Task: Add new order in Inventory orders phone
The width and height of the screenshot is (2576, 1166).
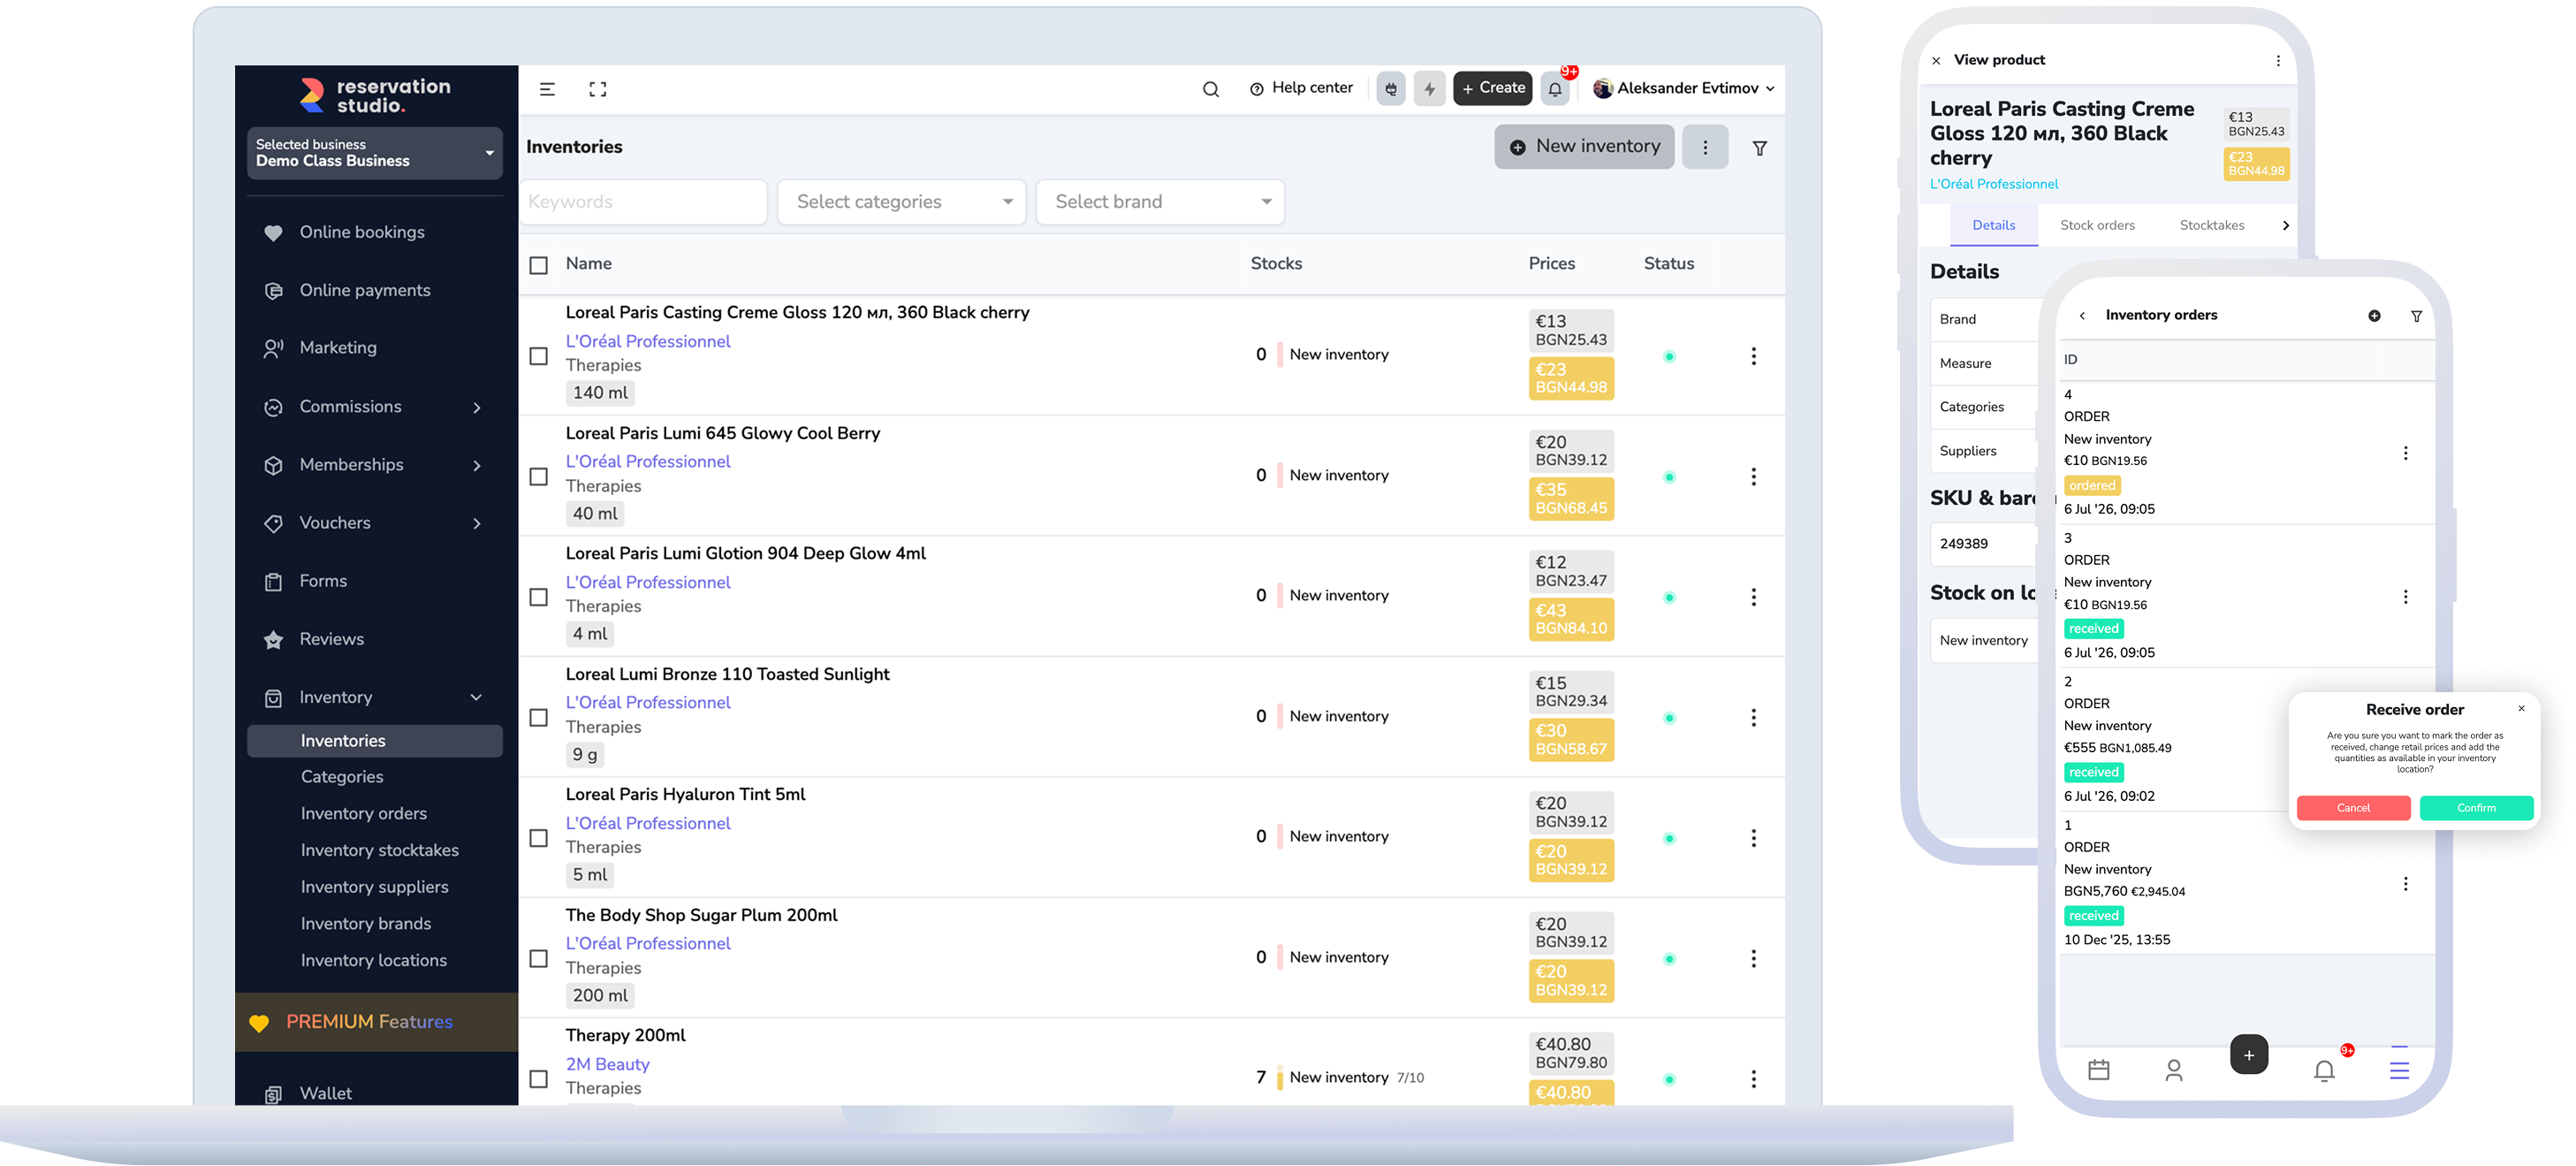Action: click(2374, 316)
